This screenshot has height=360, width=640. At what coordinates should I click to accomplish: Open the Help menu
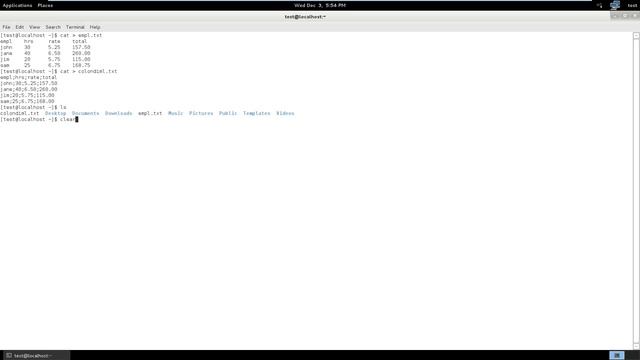(95, 27)
